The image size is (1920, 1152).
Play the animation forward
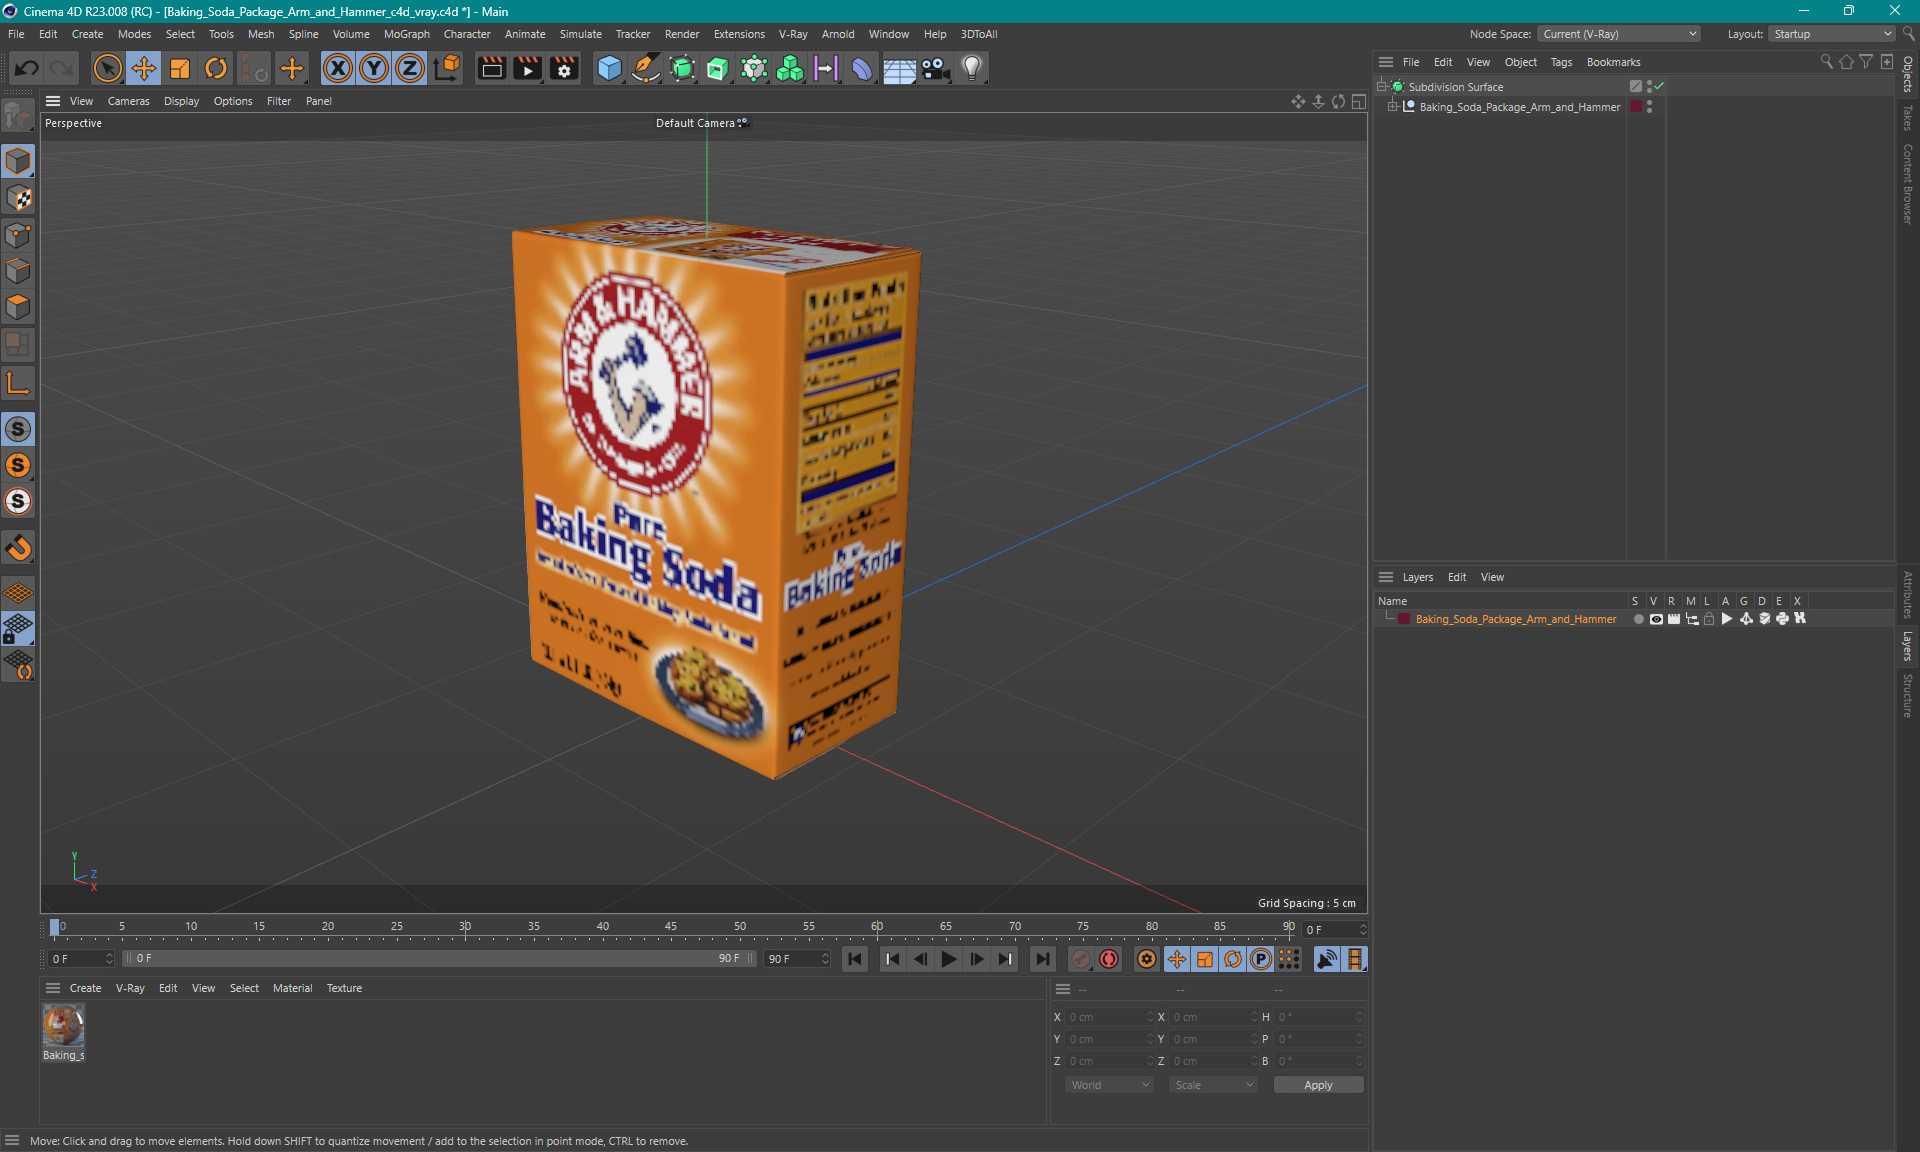point(948,959)
